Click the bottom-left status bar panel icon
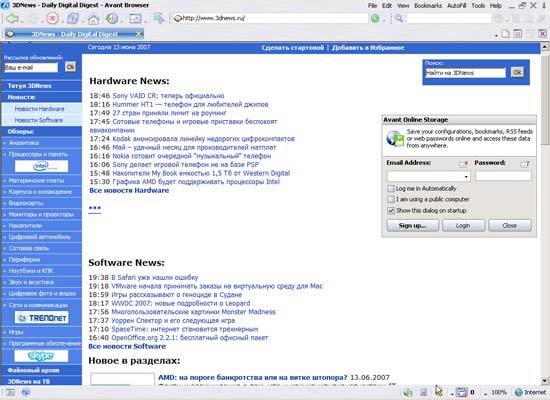 [11, 393]
